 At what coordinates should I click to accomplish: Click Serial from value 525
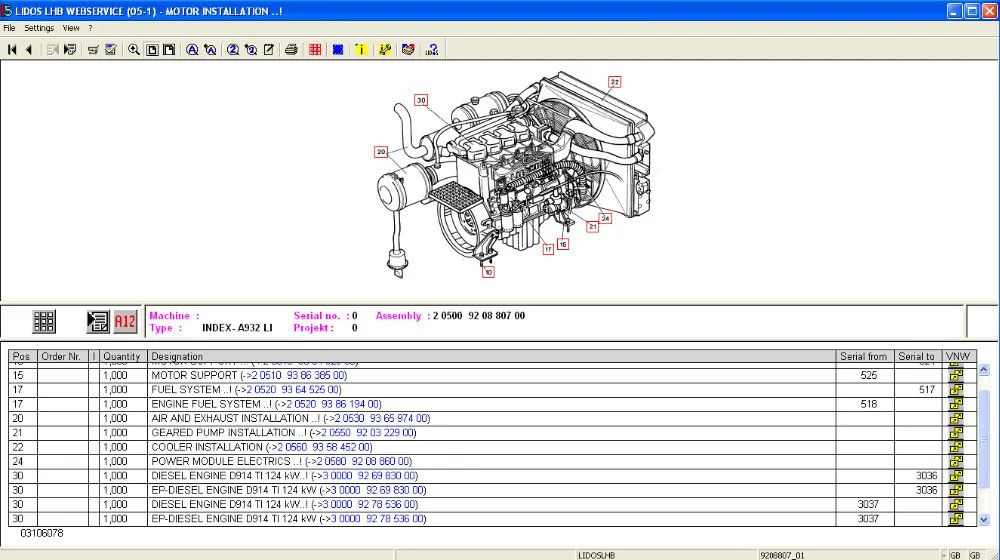(x=869, y=375)
